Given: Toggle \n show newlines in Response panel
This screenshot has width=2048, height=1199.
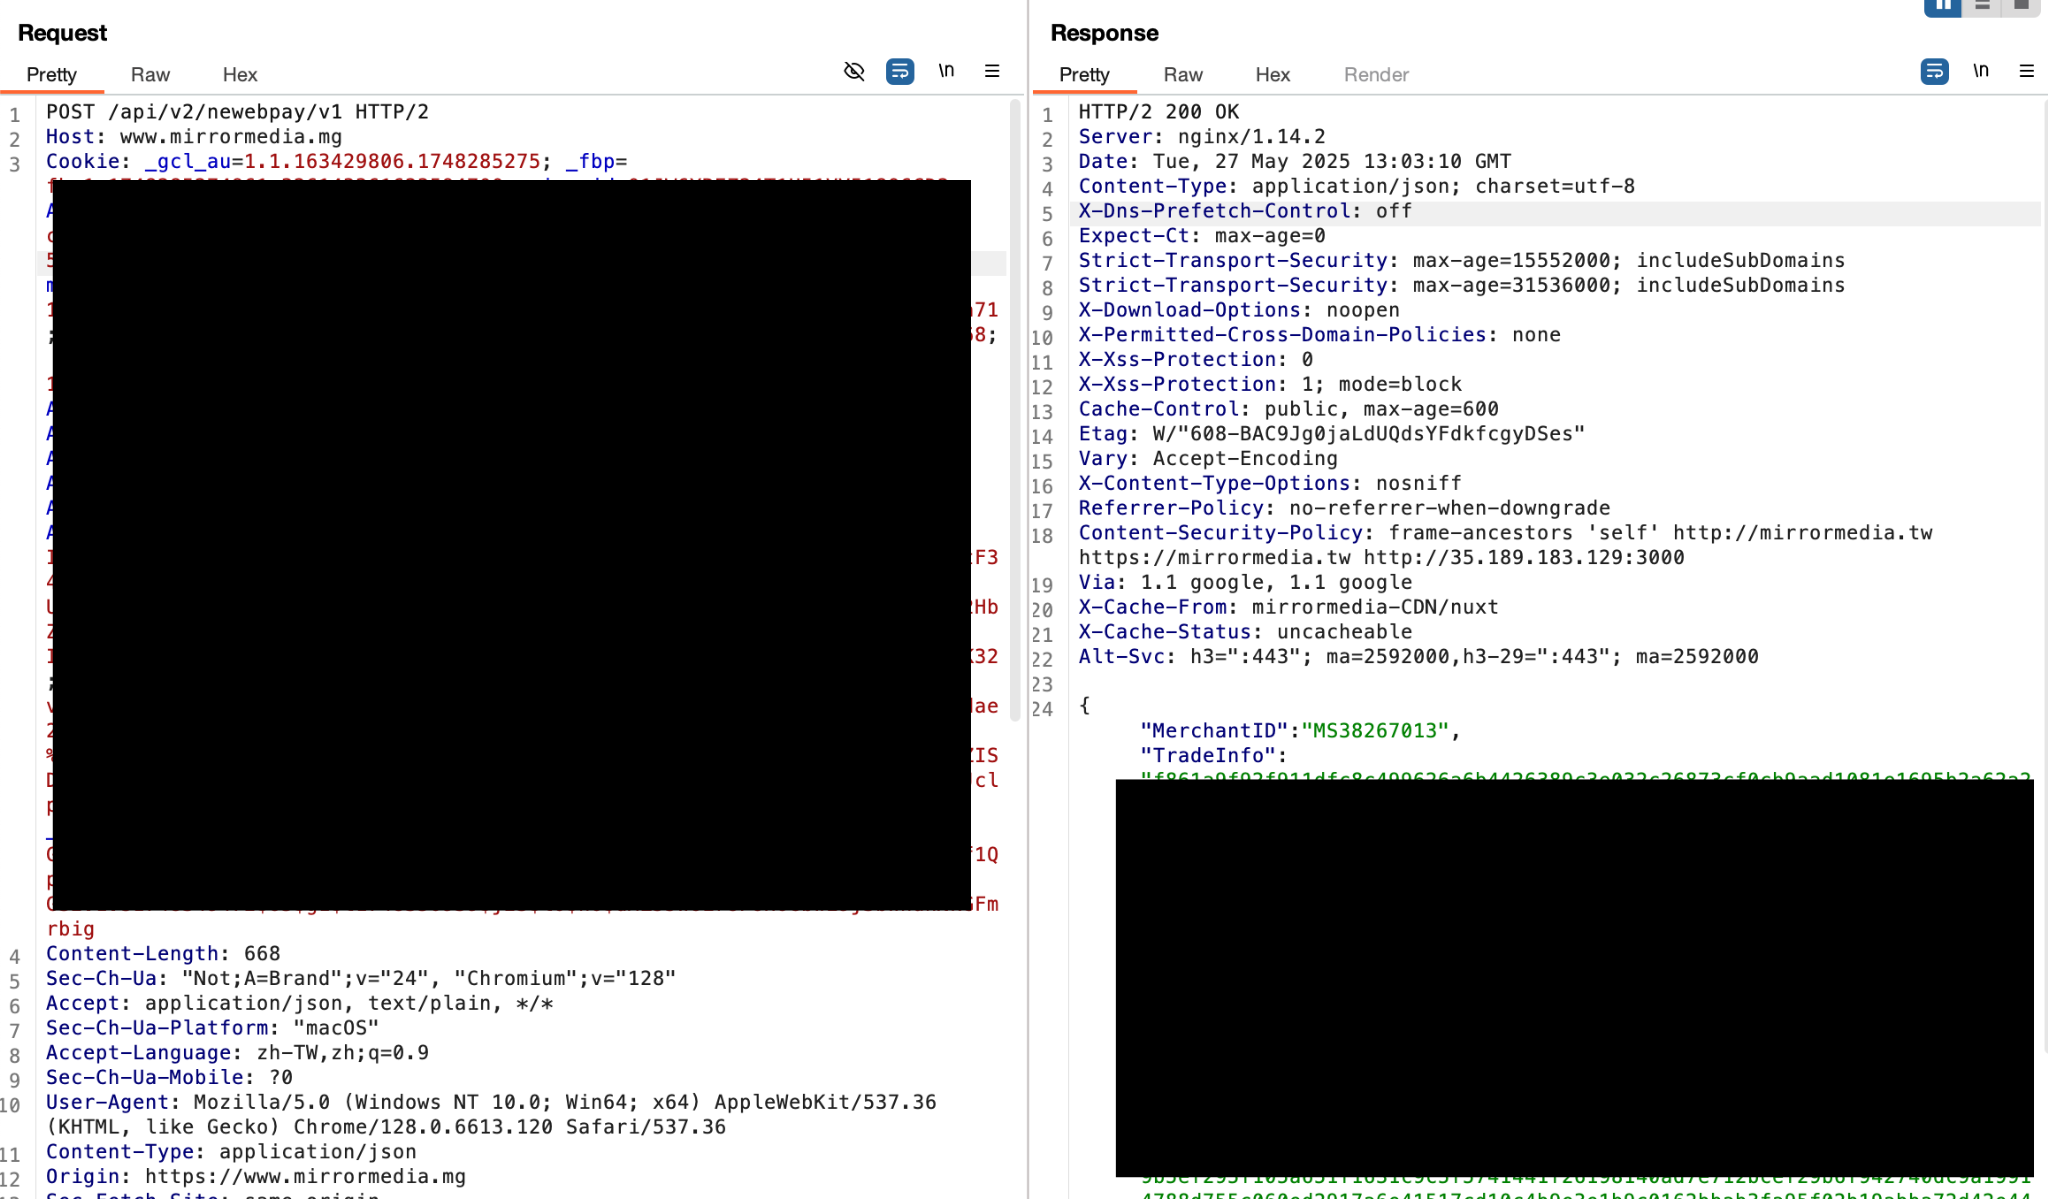Looking at the screenshot, I should click(x=1981, y=70).
